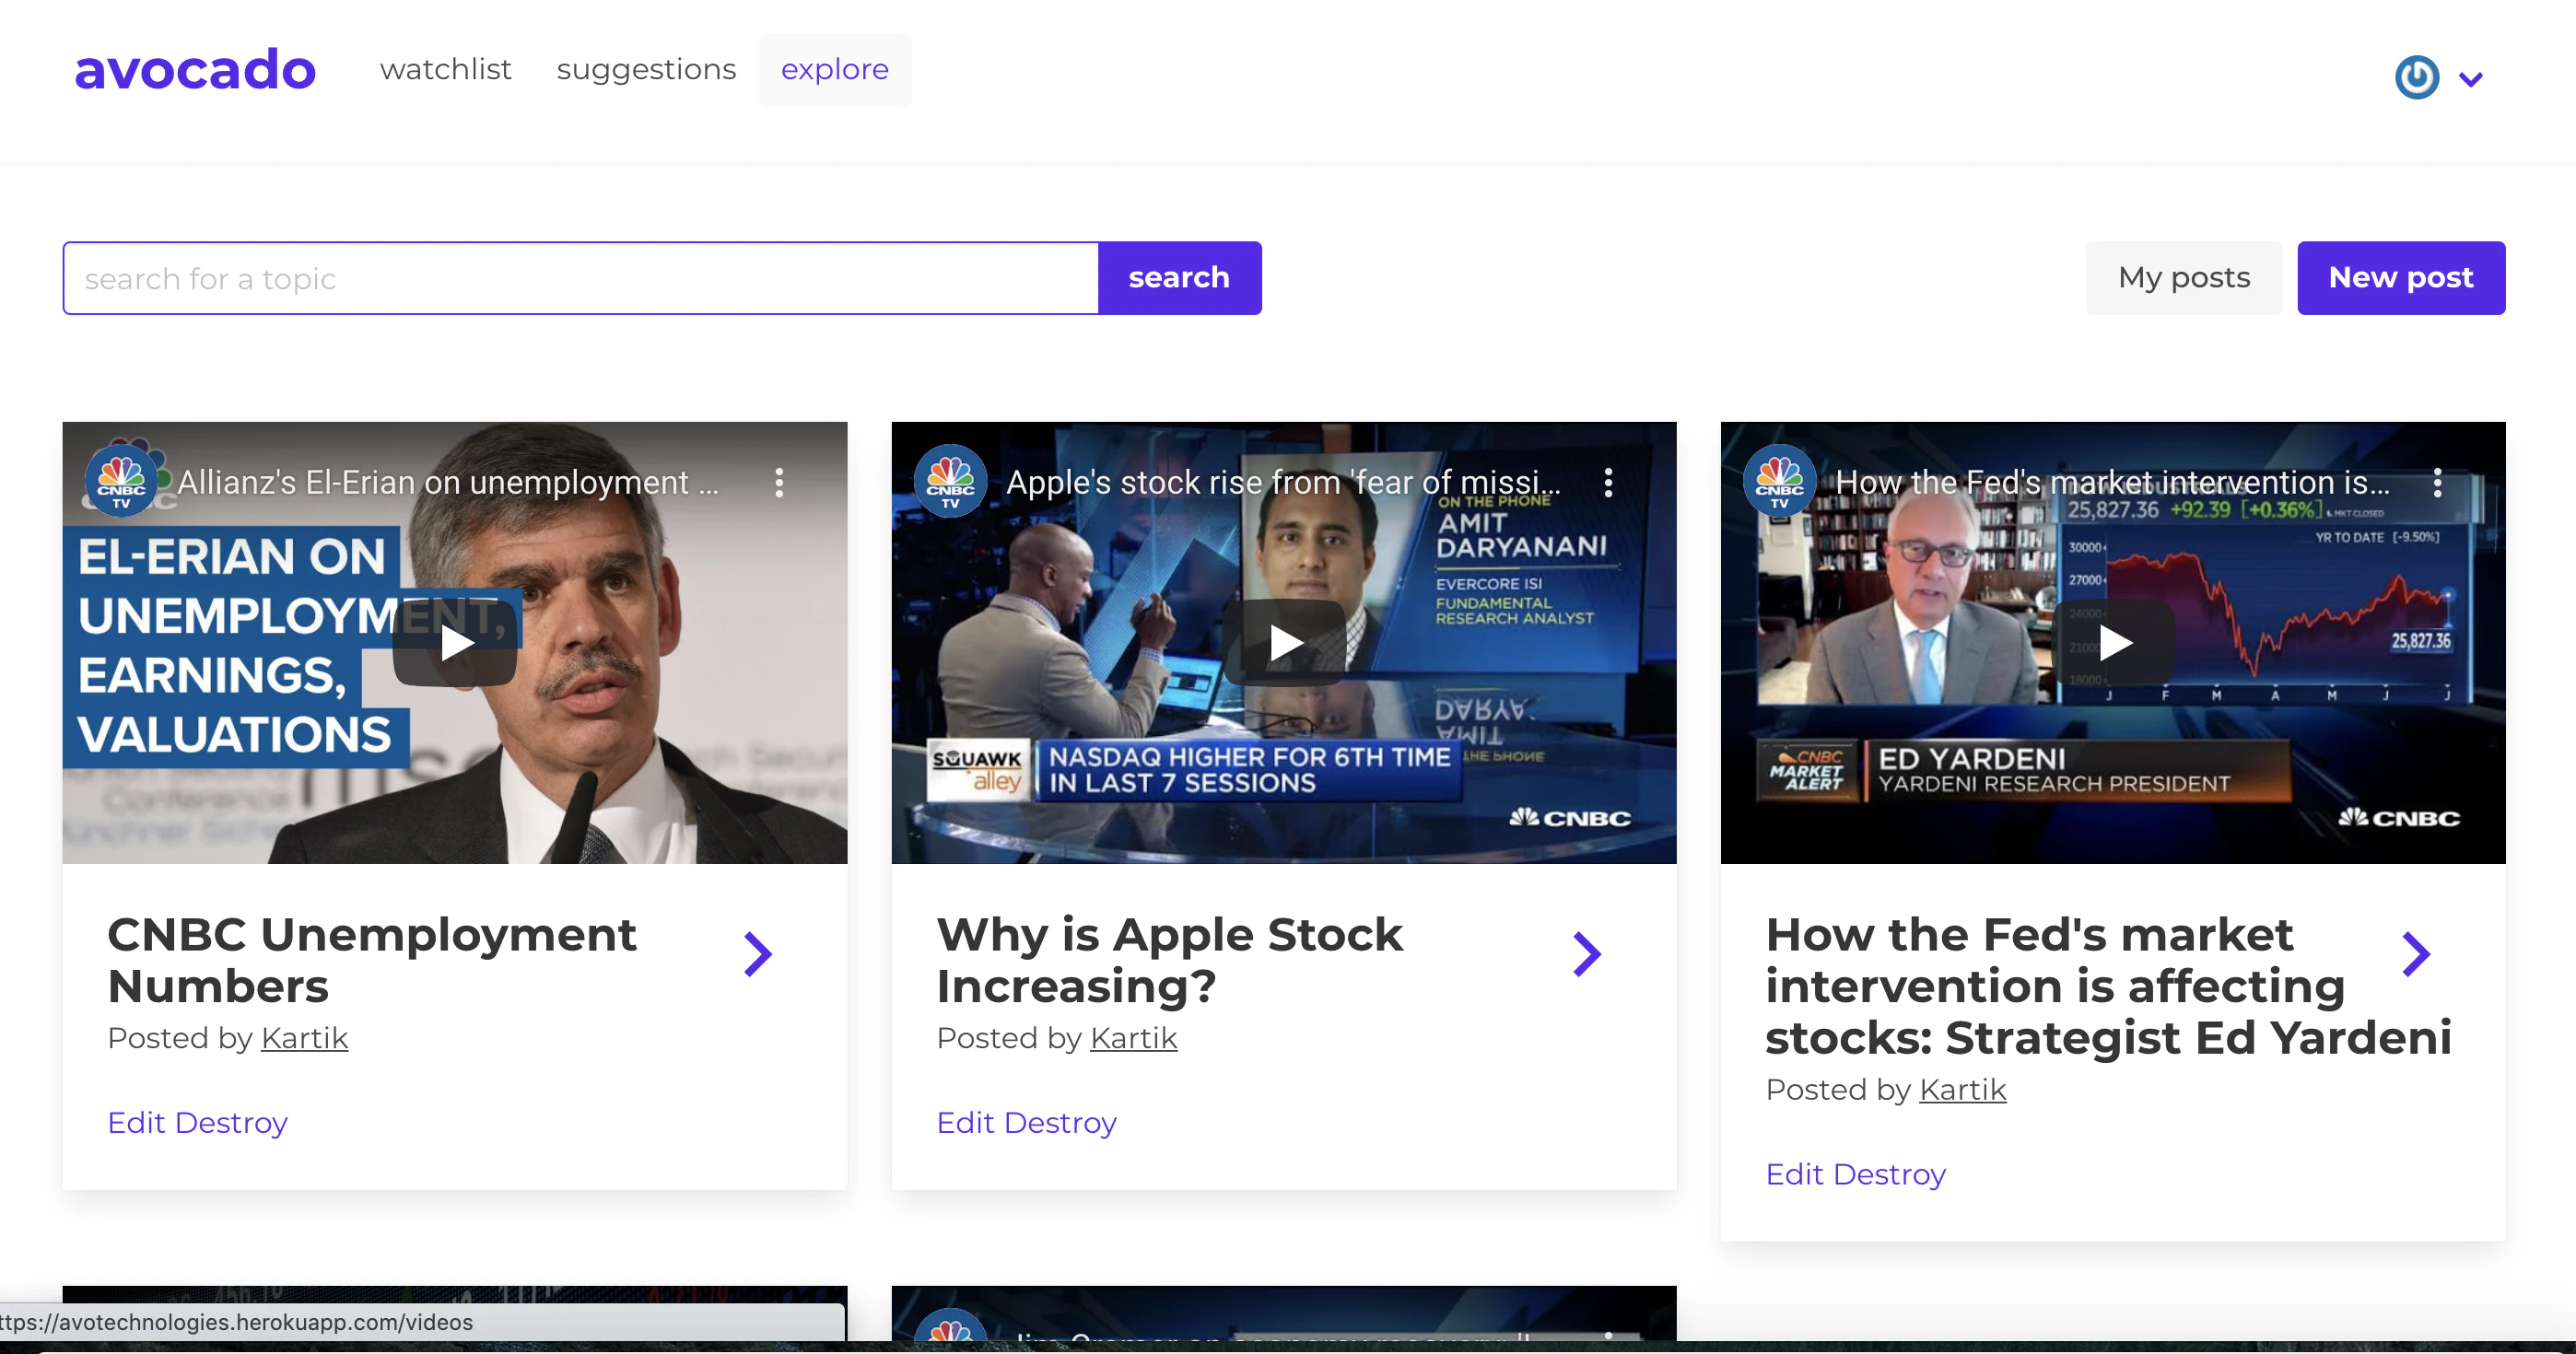Open CNBC Unemployment Numbers post arrow

[x=758, y=954]
